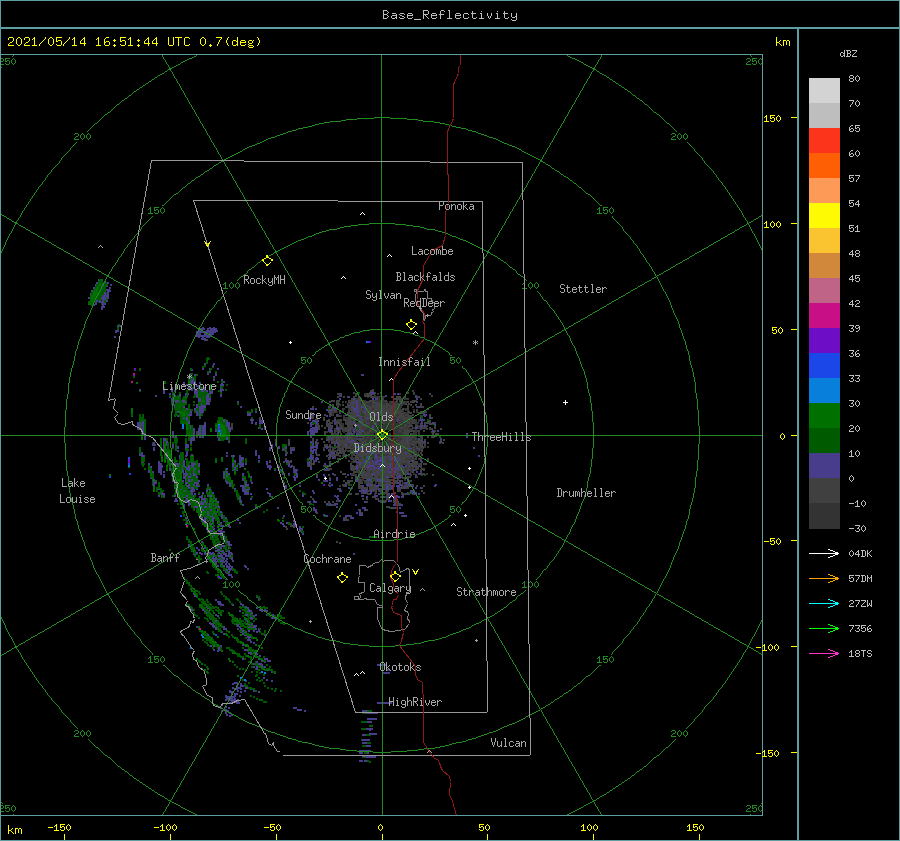Click the cyan 27ZW arrow legend icon
Viewport: 900px width, 841px height.
click(824, 603)
